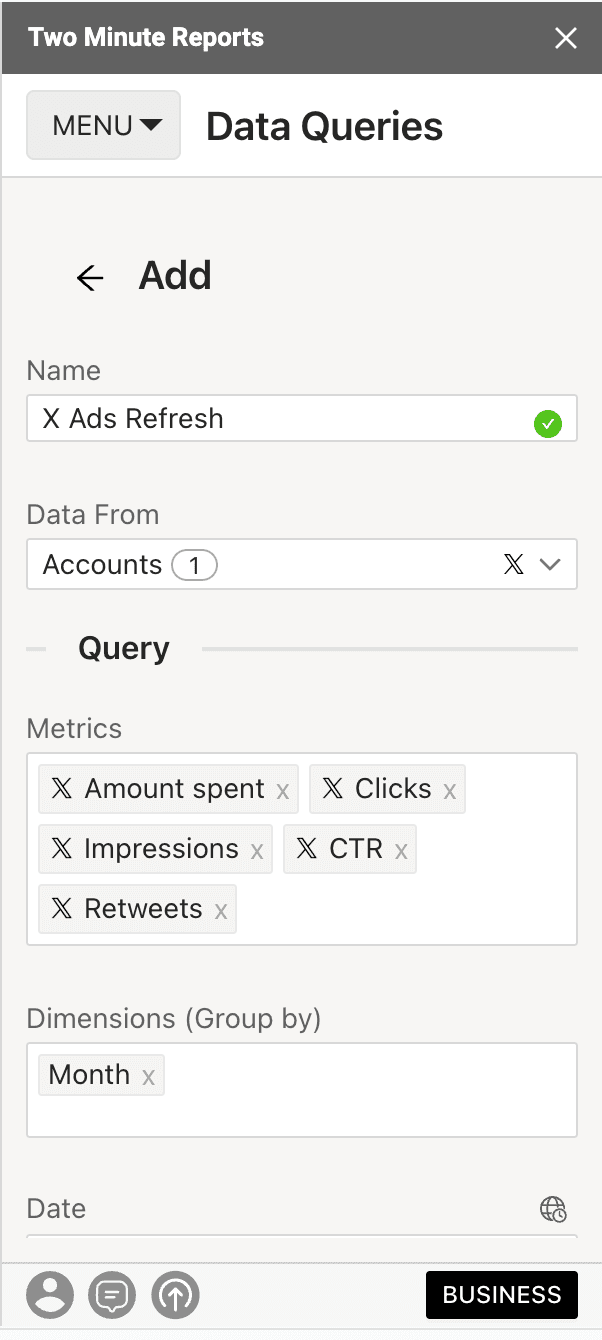Open the chat feedback icon

pos(112,1296)
